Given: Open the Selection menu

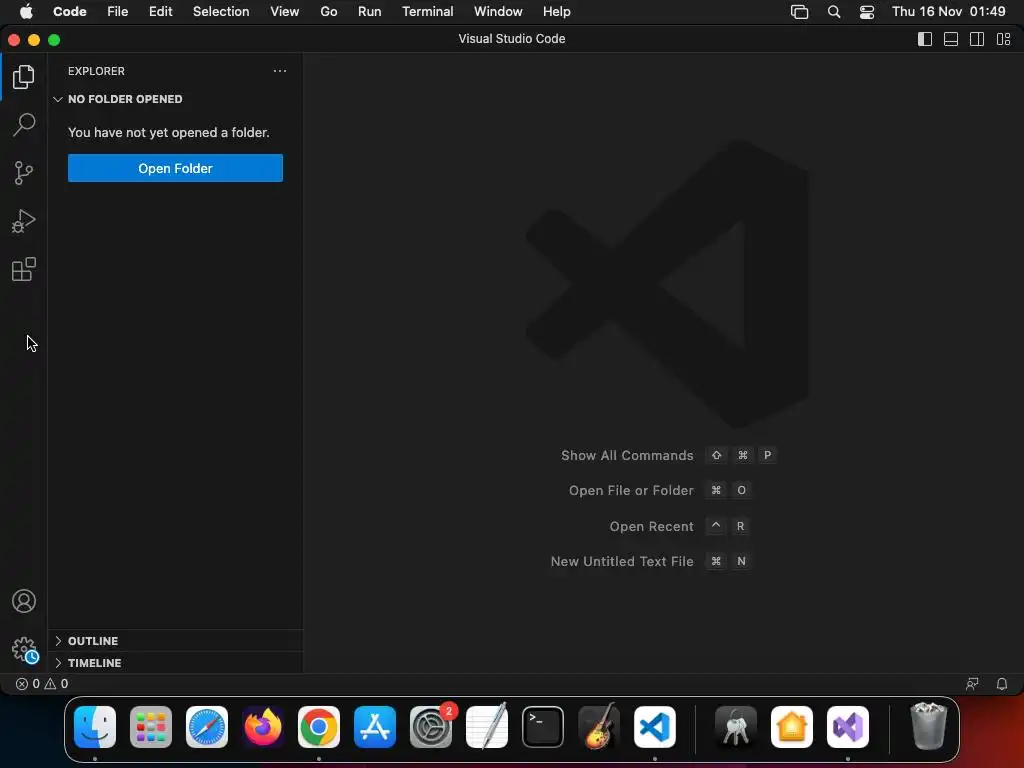Looking at the screenshot, I should coord(221,12).
